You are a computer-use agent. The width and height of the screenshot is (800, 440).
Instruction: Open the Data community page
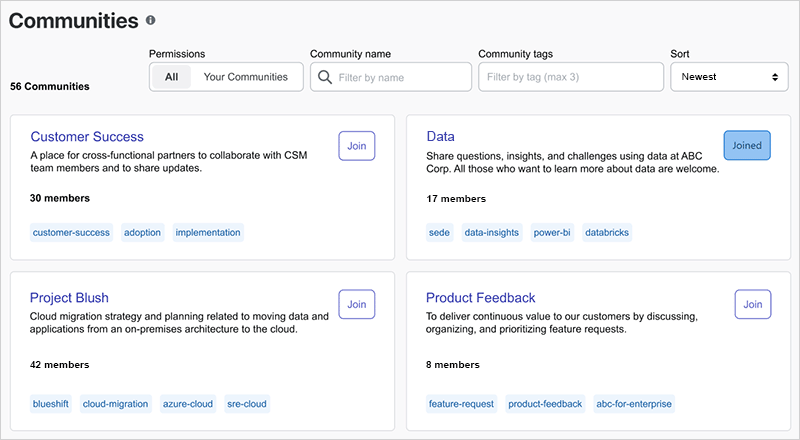coord(440,137)
